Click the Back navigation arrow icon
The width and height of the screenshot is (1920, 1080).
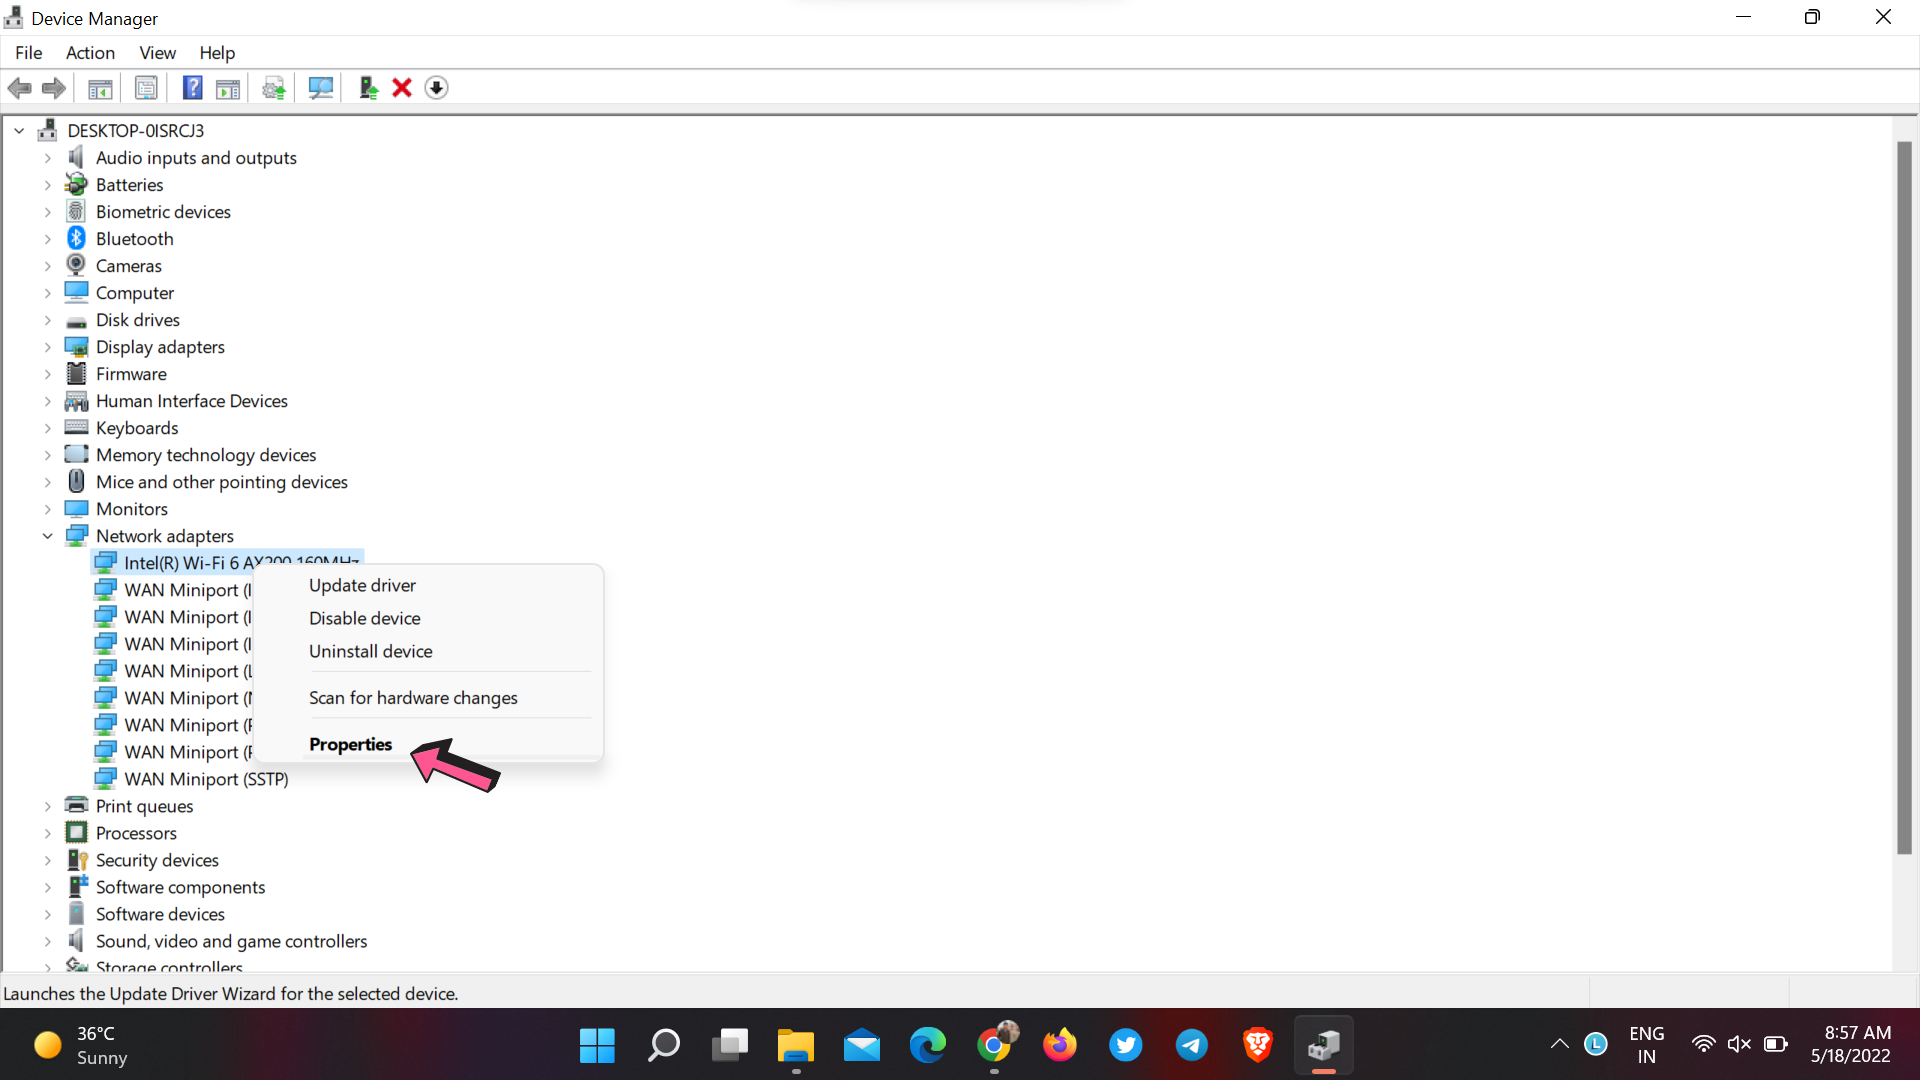[20, 87]
